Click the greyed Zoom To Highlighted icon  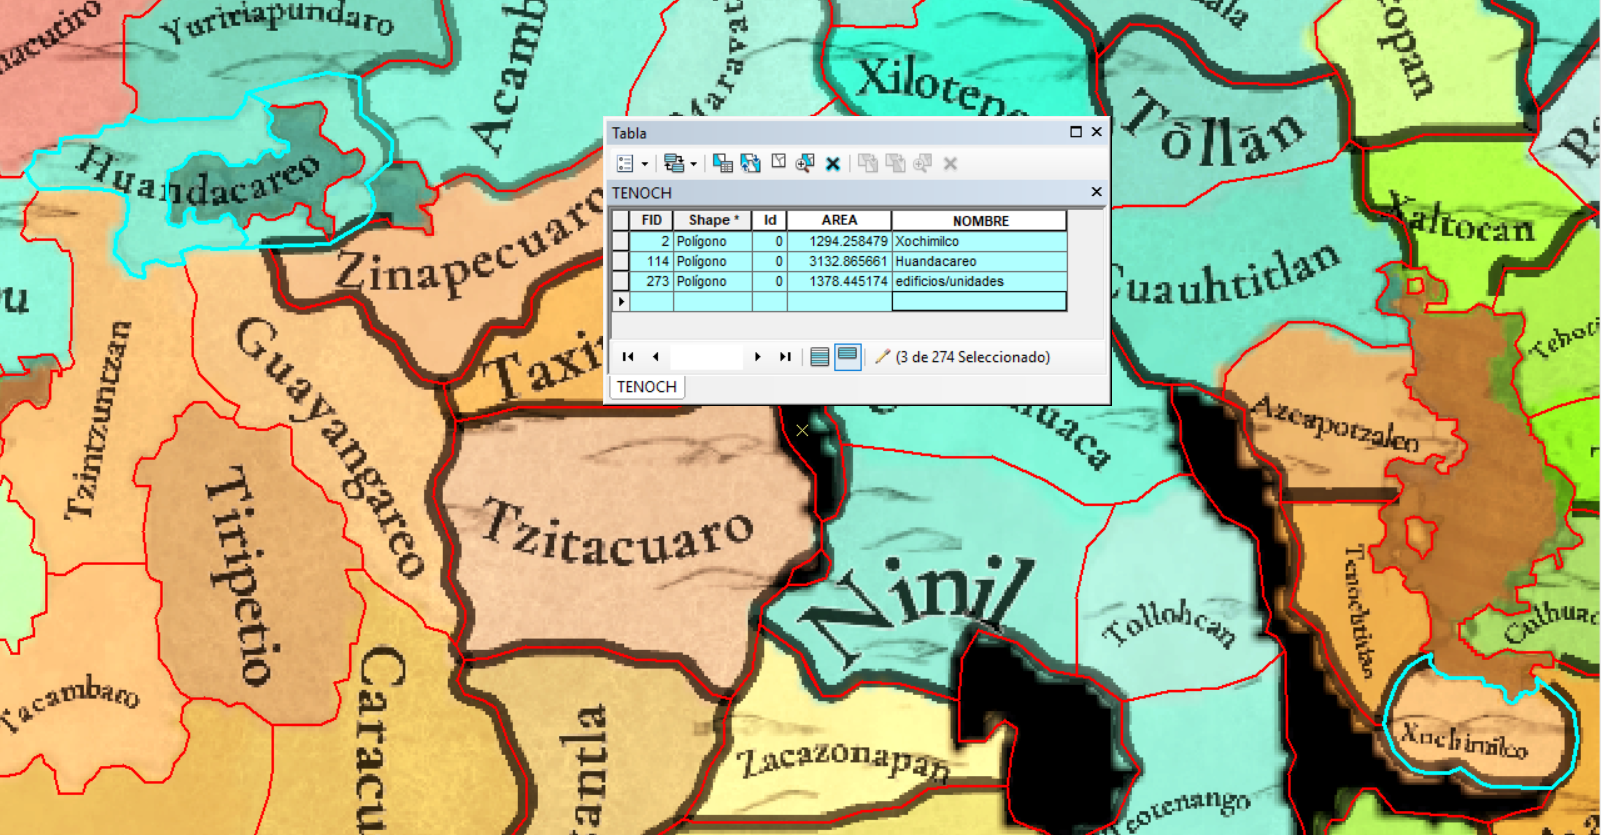tap(922, 163)
